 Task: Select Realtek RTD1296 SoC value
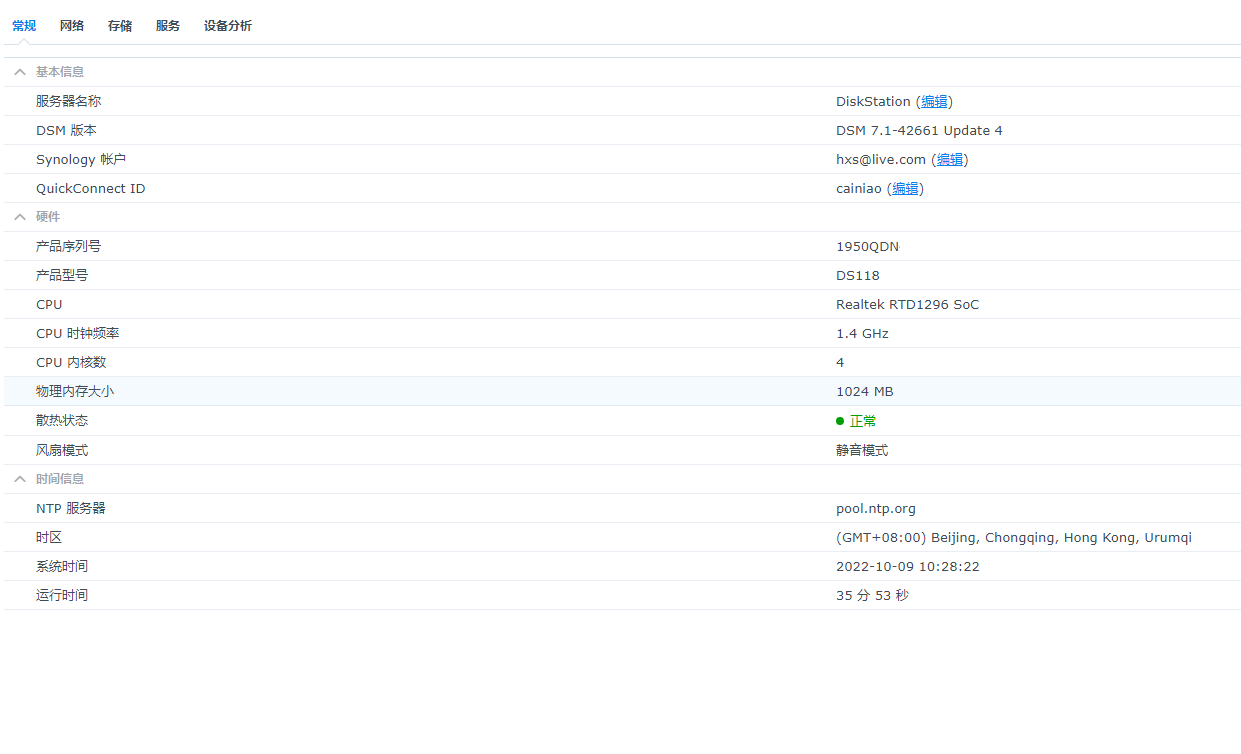tap(907, 304)
